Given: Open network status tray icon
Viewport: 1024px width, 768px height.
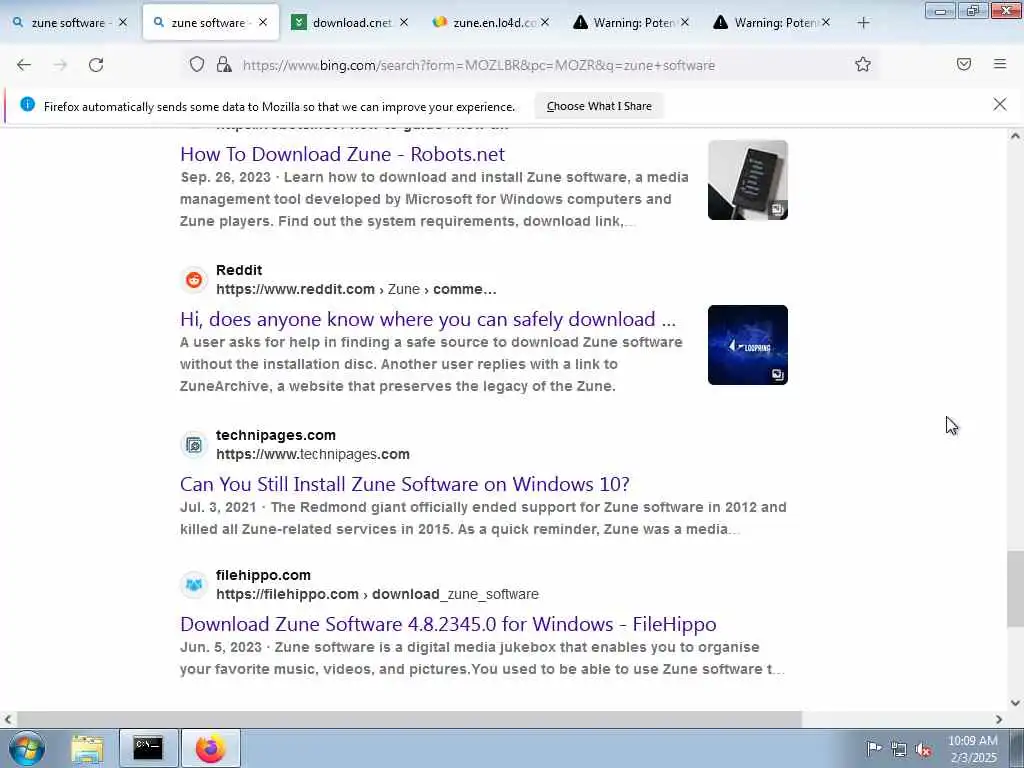Looking at the screenshot, I should pyautogui.click(x=899, y=749).
